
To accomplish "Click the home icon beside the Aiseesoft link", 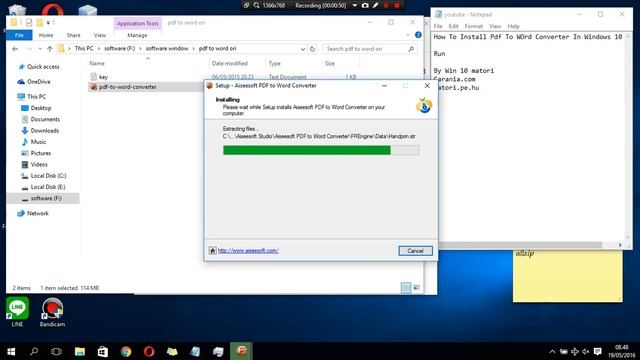I will pos(213,251).
